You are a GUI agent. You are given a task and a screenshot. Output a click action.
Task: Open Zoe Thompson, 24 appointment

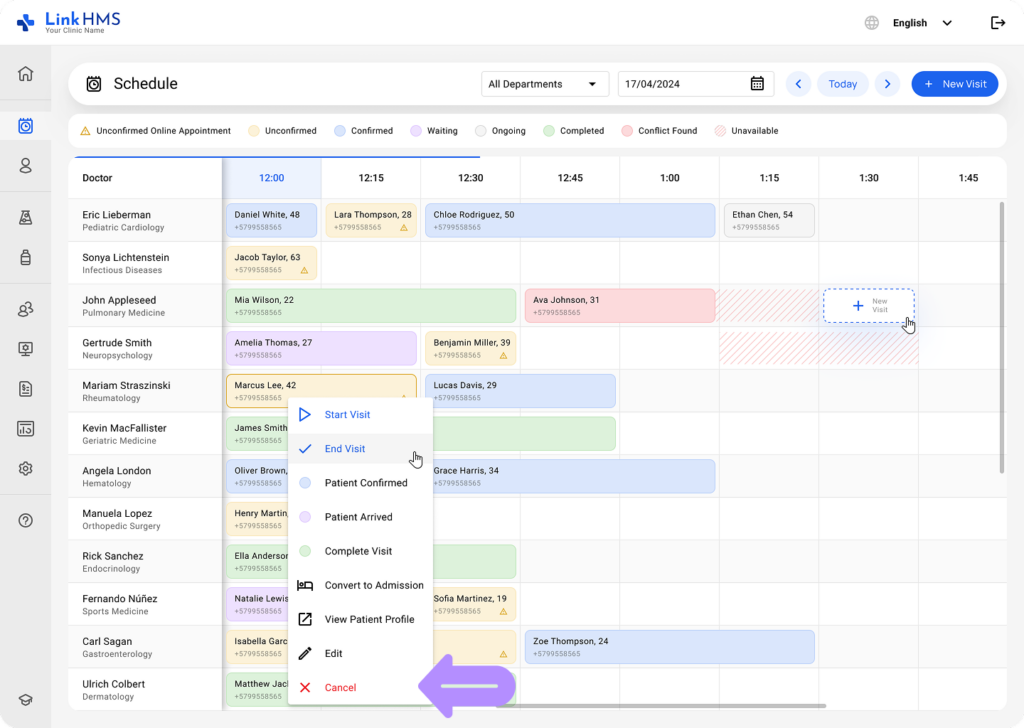click(x=669, y=647)
